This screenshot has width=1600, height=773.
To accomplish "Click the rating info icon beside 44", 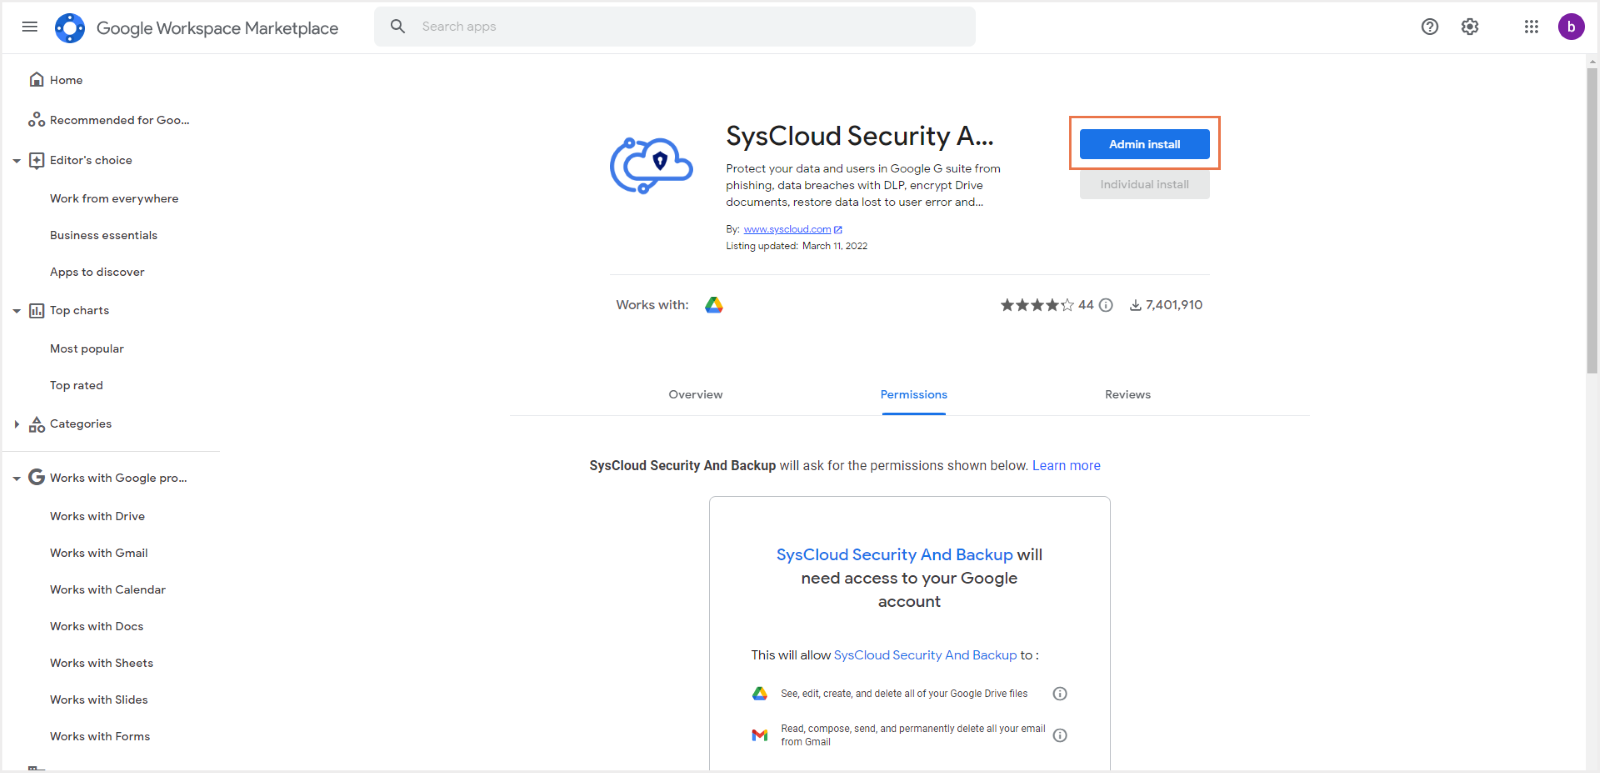I will pos(1106,305).
